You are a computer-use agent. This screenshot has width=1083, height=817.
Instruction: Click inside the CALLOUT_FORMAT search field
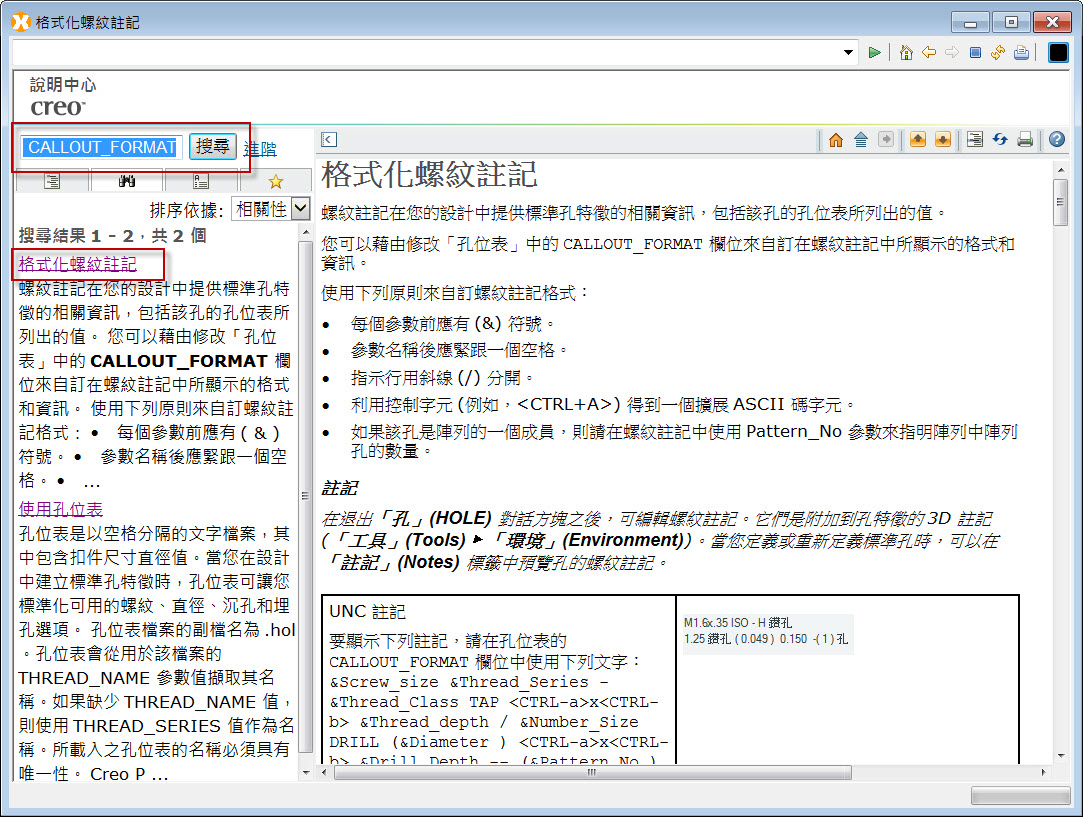[100, 147]
